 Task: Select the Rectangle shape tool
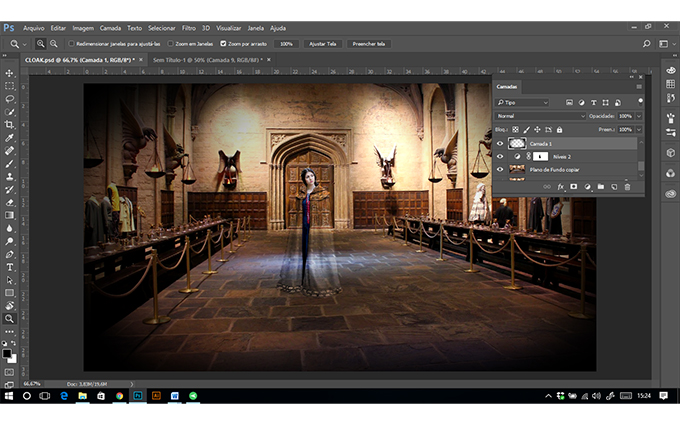click(9, 293)
